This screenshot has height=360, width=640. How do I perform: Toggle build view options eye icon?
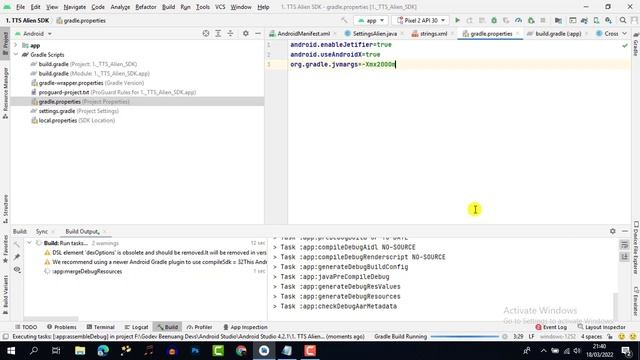tap(17, 269)
